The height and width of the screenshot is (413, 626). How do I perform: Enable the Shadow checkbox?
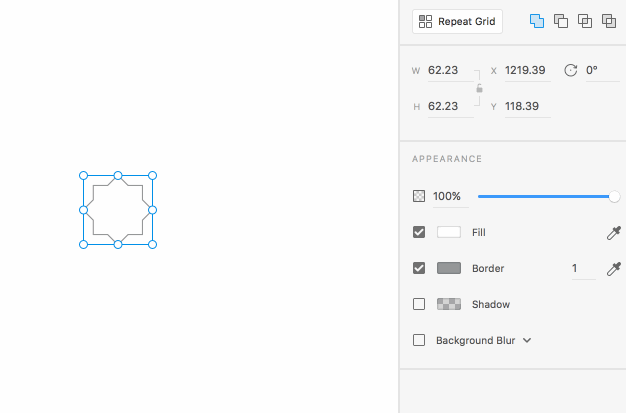(x=419, y=304)
